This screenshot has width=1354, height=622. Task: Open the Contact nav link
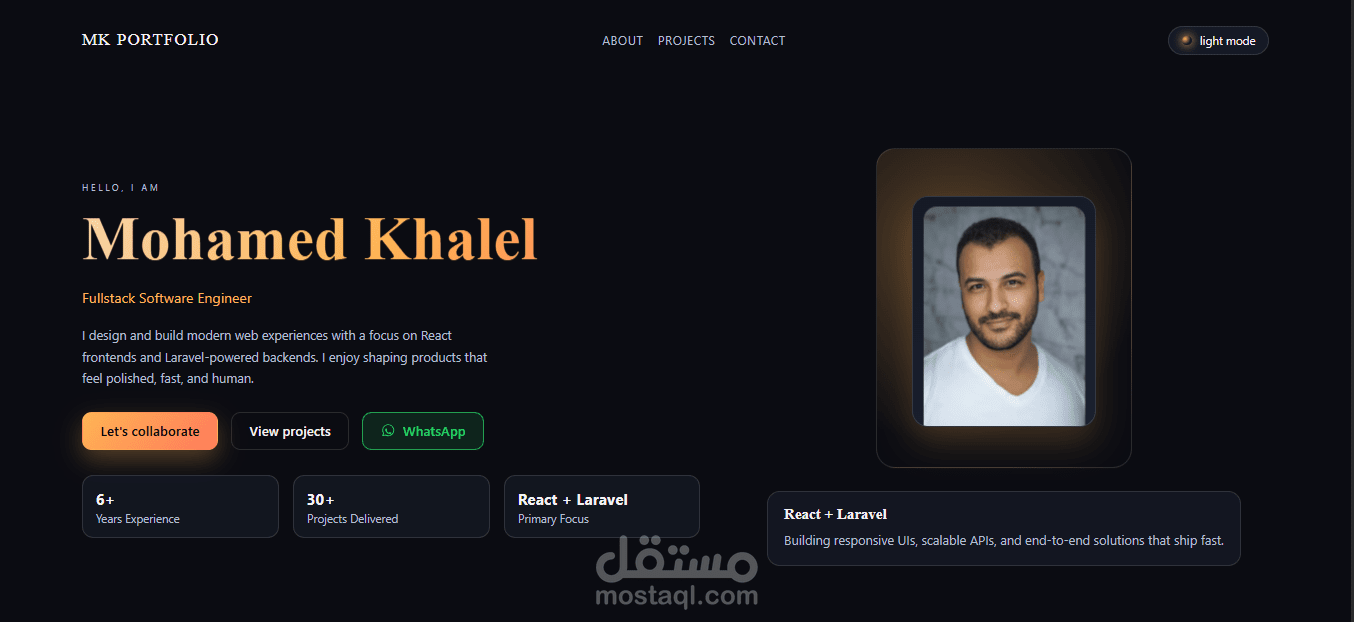click(757, 41)
